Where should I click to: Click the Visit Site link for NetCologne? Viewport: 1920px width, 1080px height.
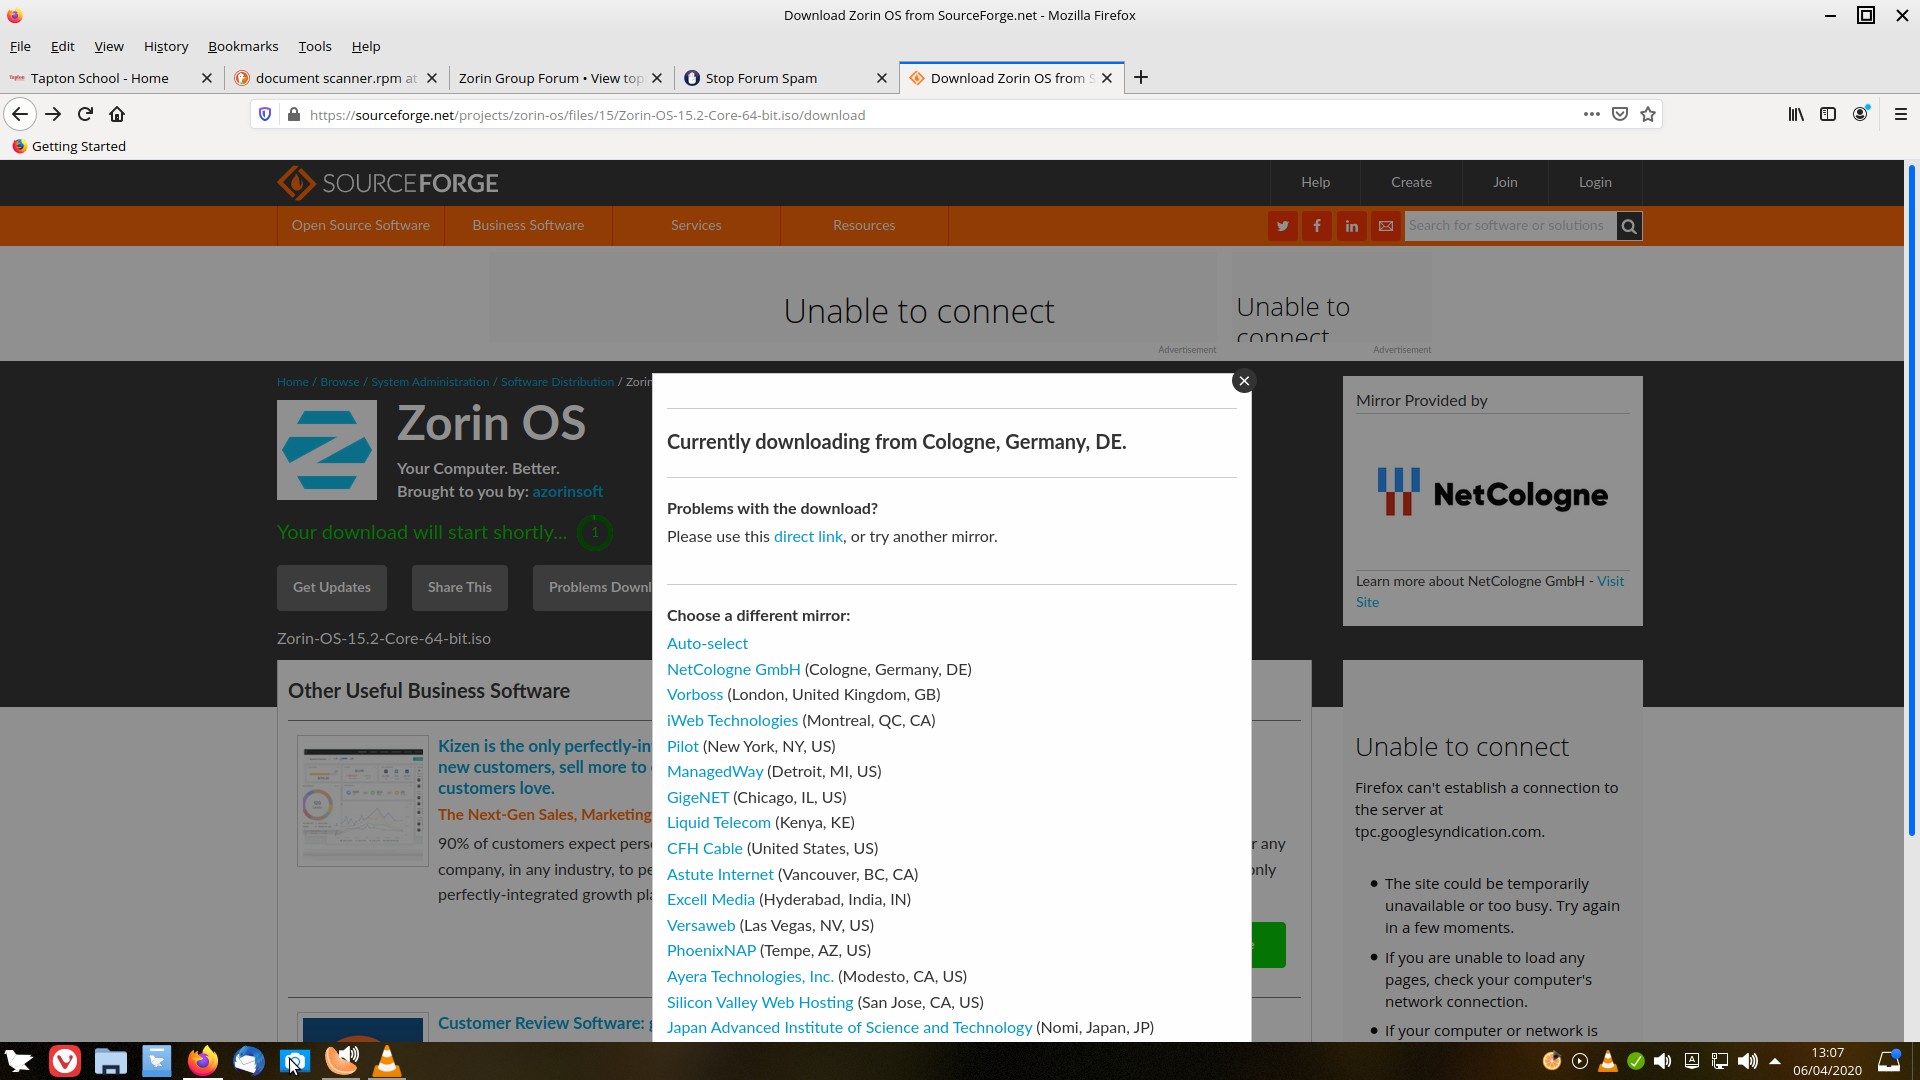point(1490,592)
